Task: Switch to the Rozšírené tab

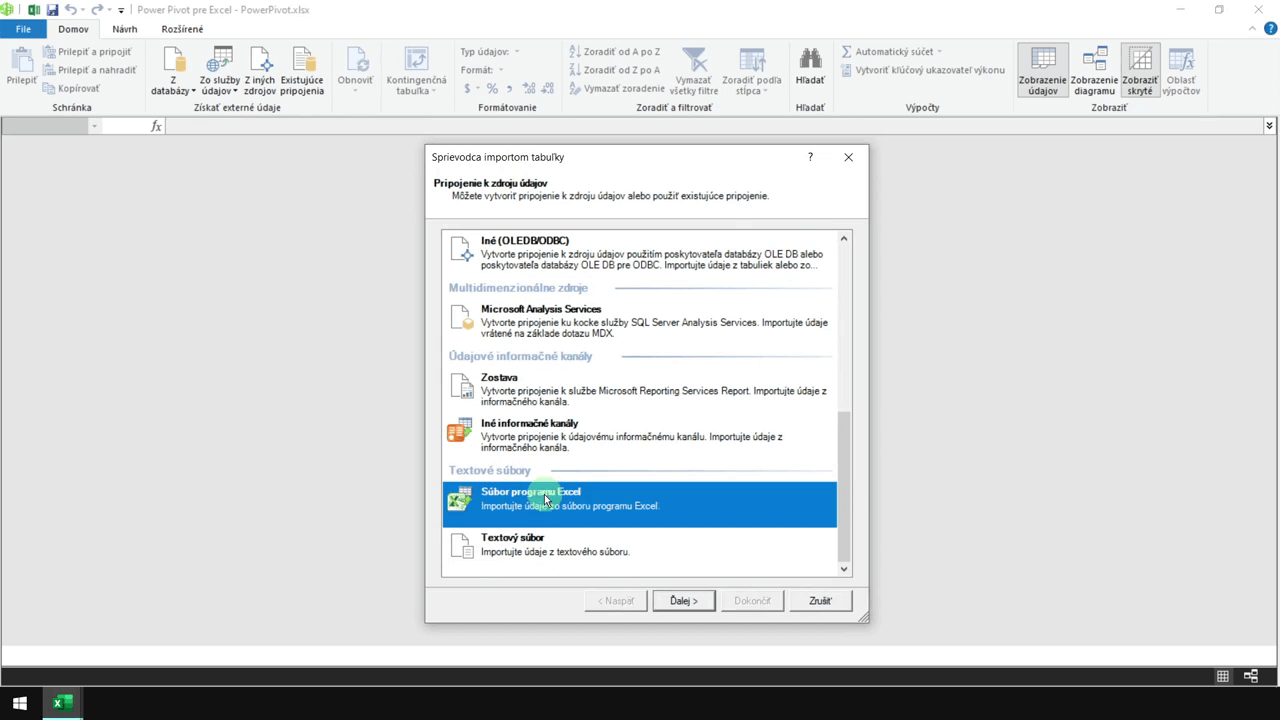Action: coord(182,29)
